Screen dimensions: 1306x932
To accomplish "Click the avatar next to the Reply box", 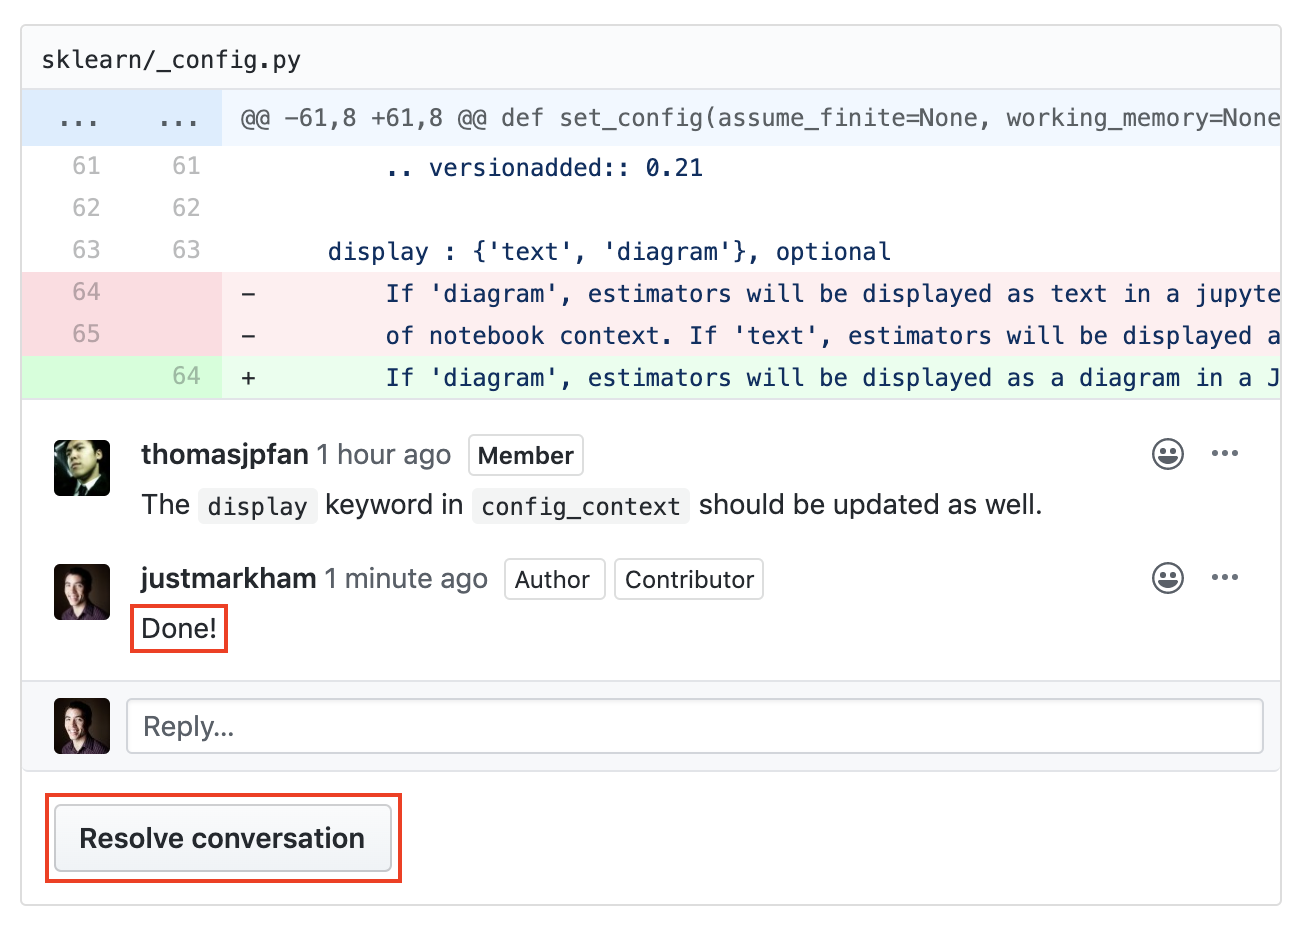I will pos(81,725).
